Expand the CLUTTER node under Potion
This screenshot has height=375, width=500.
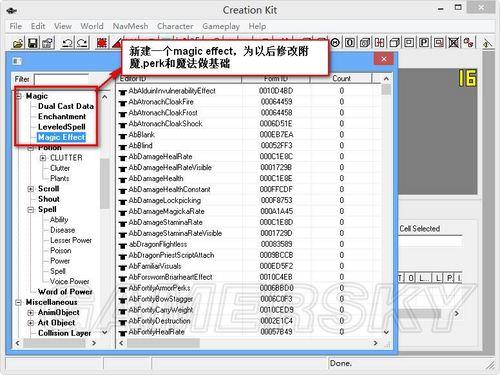[x=43, y=158]
